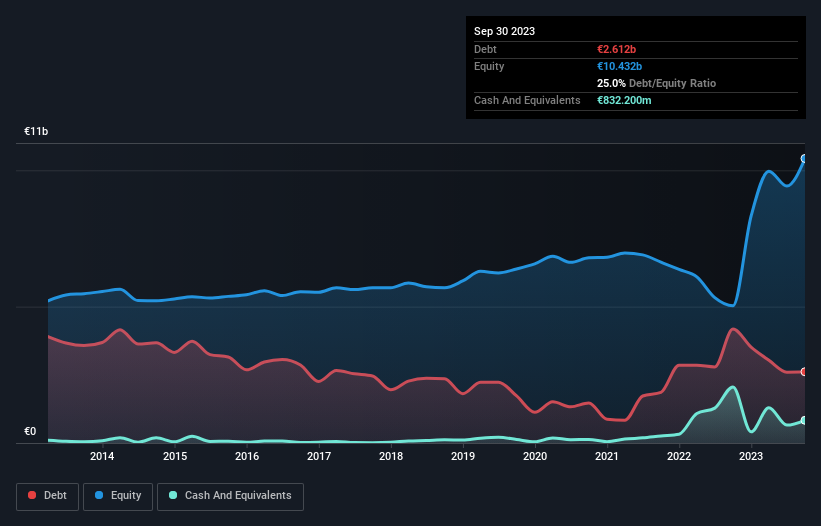
Task: Click the €10.432b equity value
Action: point(619,66)
